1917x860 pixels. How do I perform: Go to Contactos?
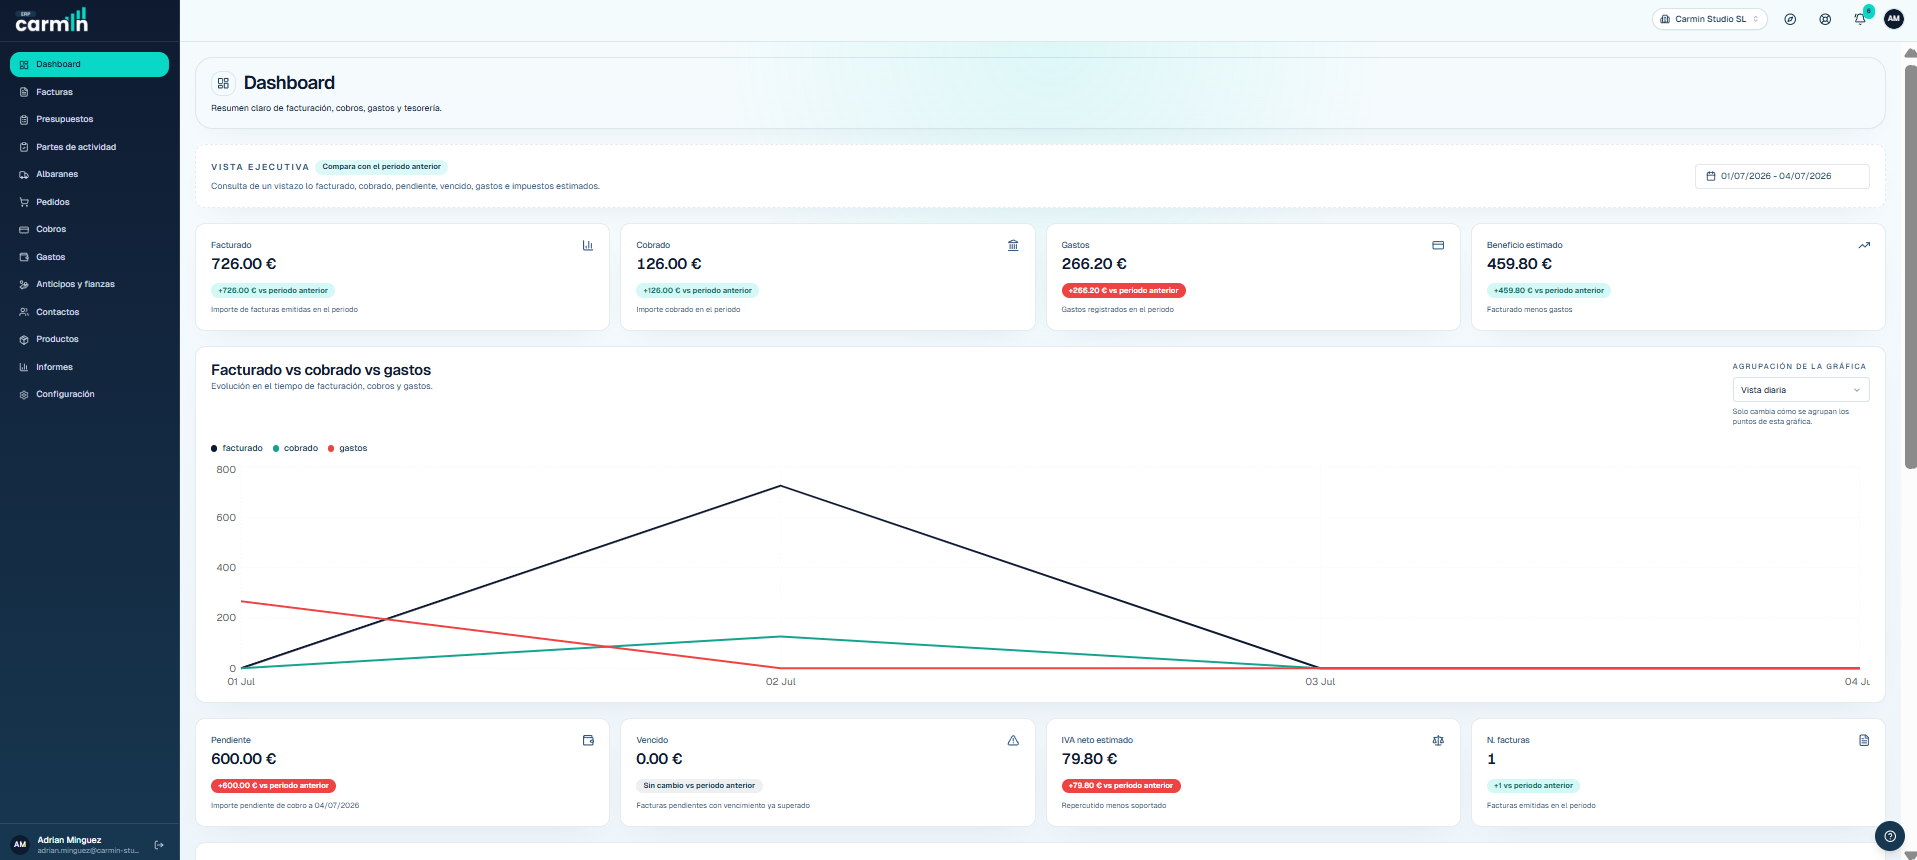coord(89,312)
